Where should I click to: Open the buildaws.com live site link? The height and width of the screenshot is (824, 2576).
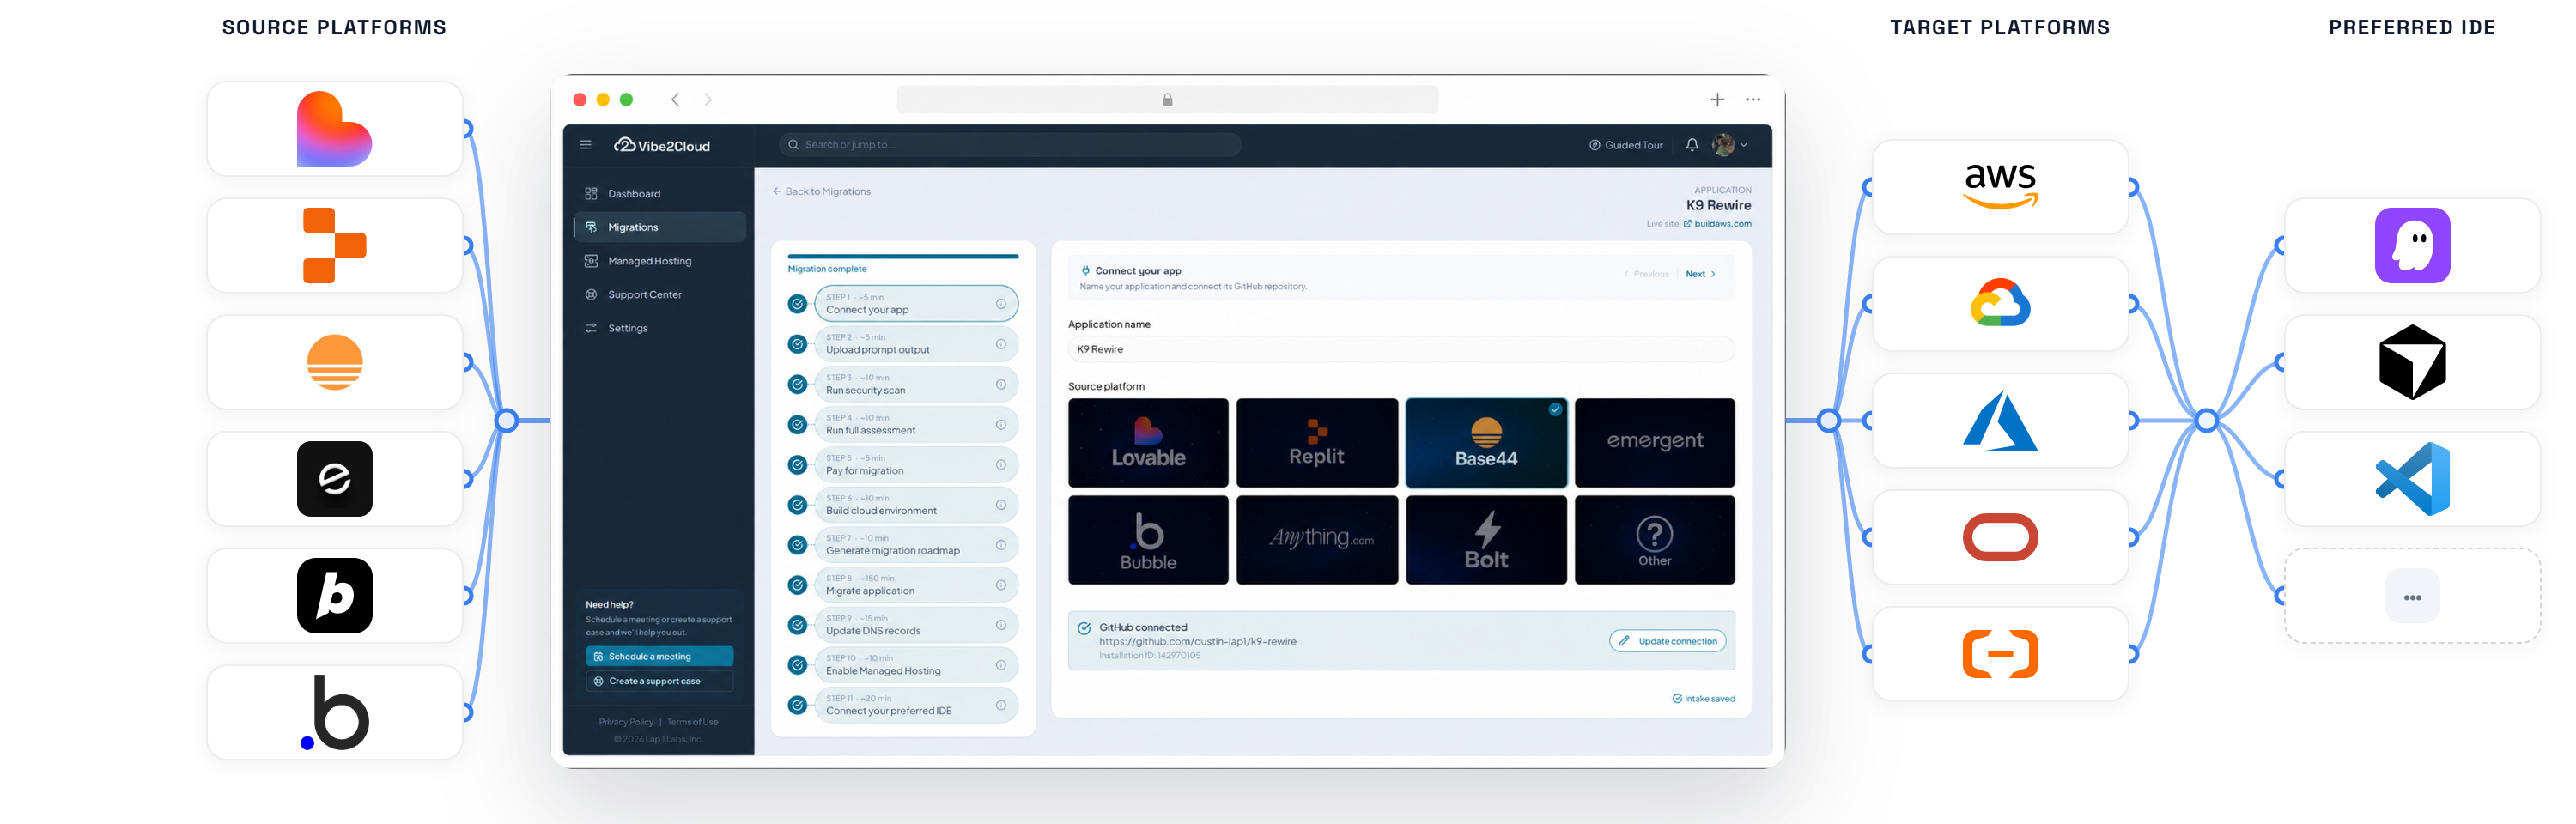pos(1718,224)
